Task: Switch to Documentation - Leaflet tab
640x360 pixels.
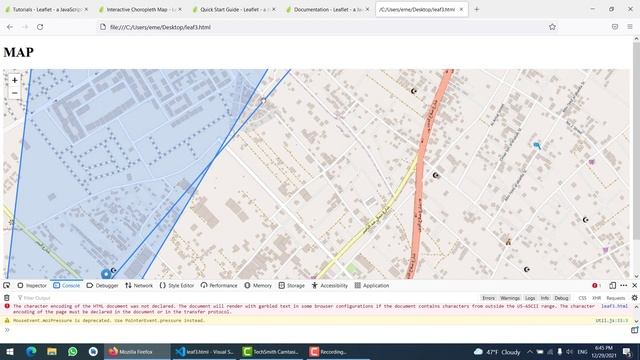Action: point(327,9)
